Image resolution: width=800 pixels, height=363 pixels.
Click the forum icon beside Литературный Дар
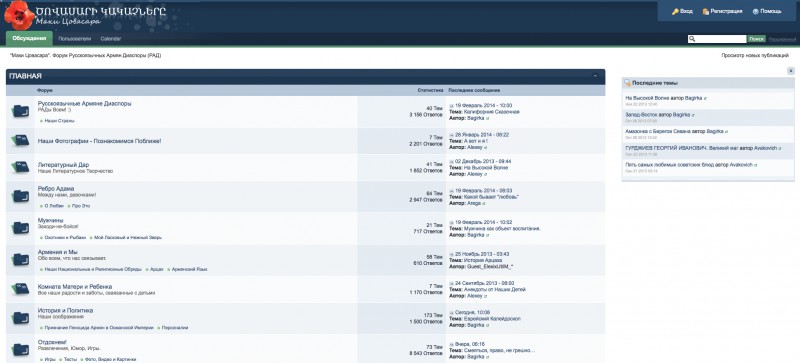(20, 167)
